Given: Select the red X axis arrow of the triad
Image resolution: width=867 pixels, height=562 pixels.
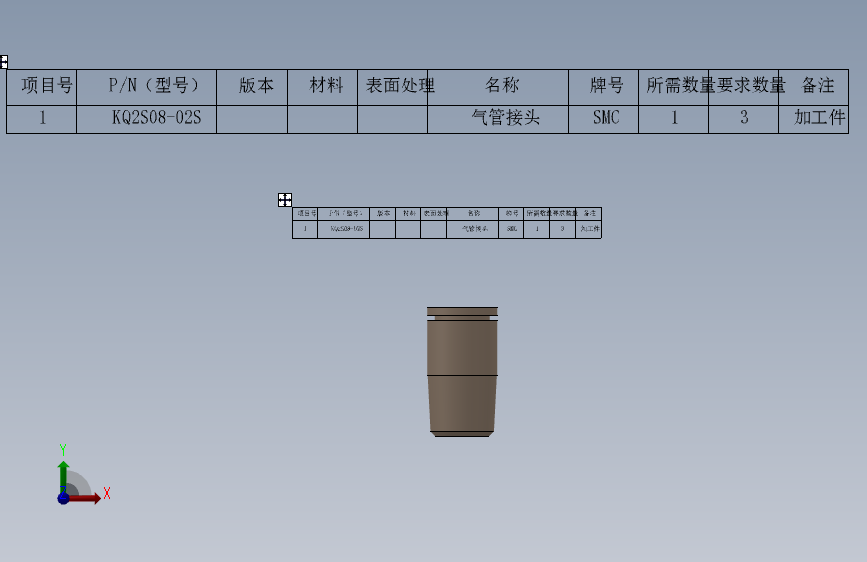Looking at the screenshot, I should 84,498.
